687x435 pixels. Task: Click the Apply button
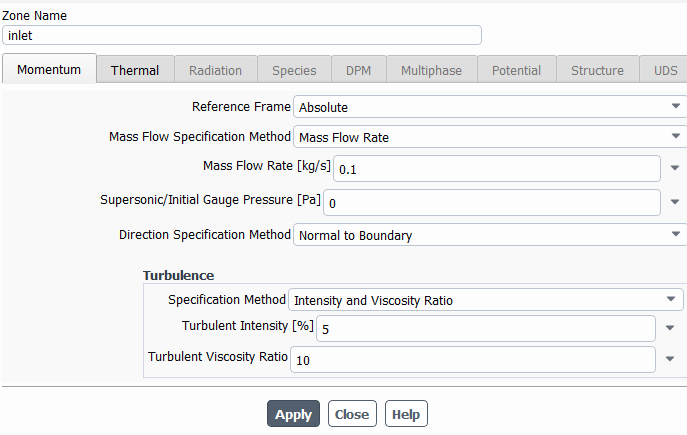coord(294,414)
